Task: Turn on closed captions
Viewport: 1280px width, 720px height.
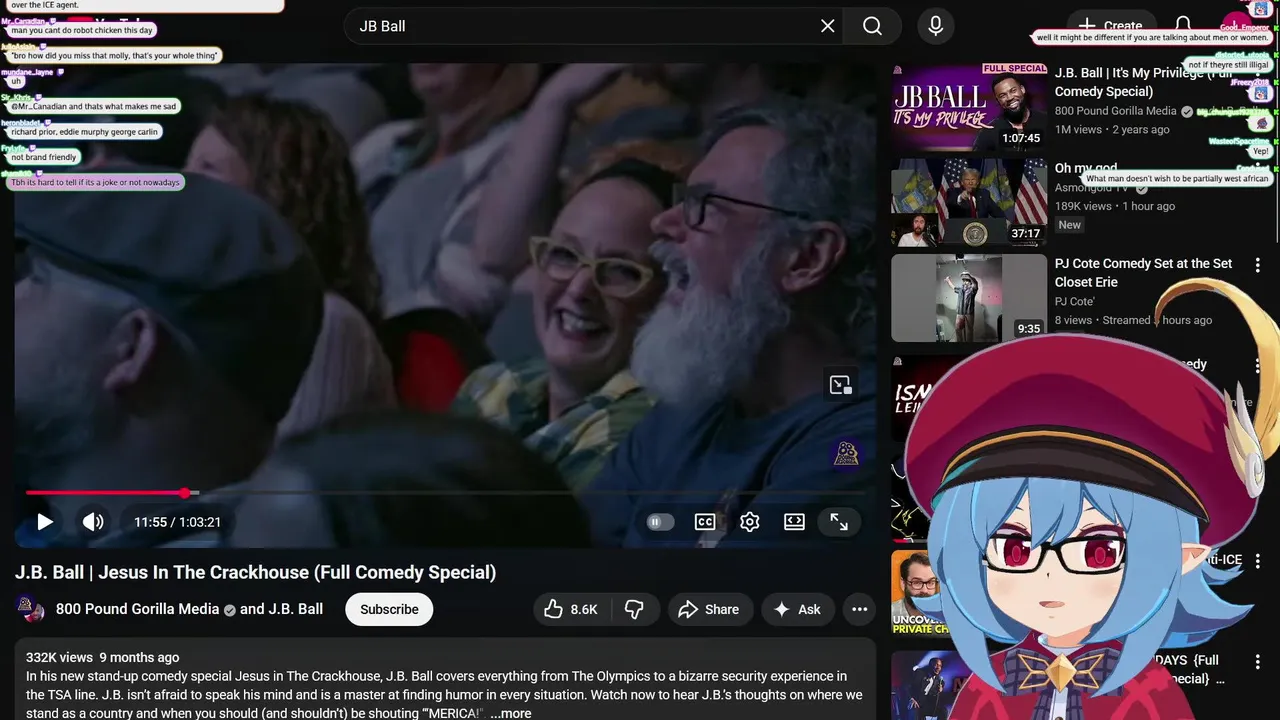Action: point(705,522)
